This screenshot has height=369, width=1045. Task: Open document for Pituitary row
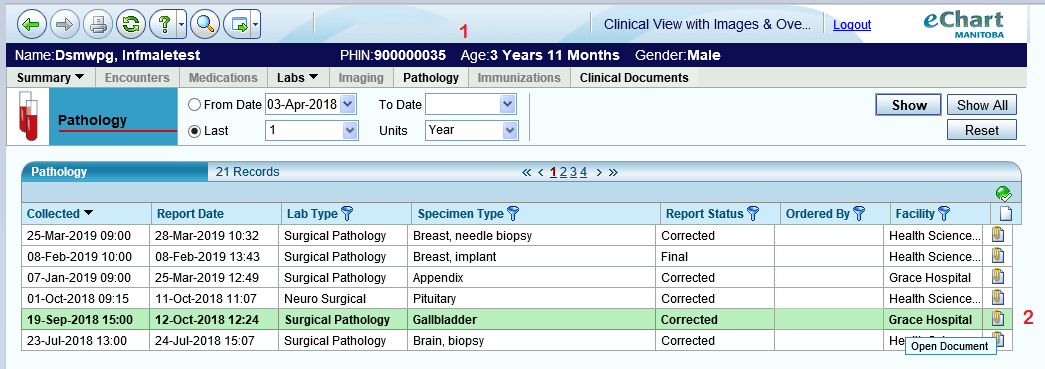997,298
